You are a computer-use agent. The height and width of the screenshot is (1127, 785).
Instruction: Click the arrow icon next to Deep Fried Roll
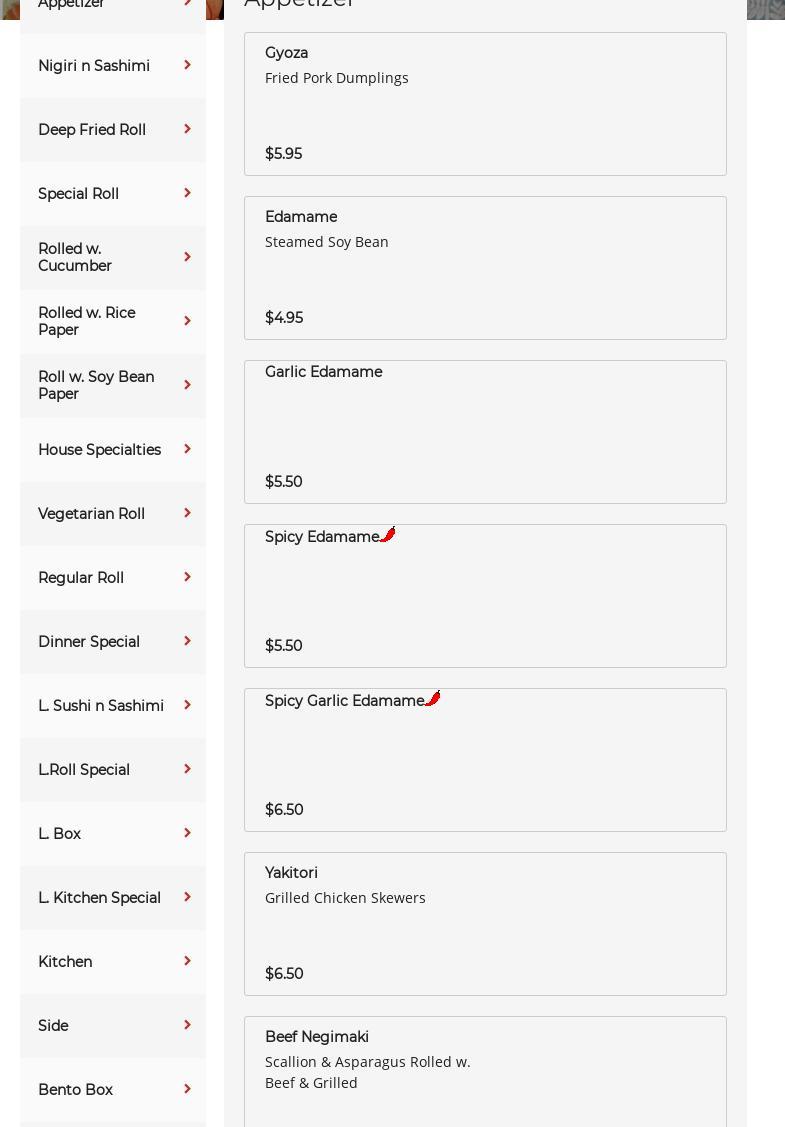tap(187, 129)
